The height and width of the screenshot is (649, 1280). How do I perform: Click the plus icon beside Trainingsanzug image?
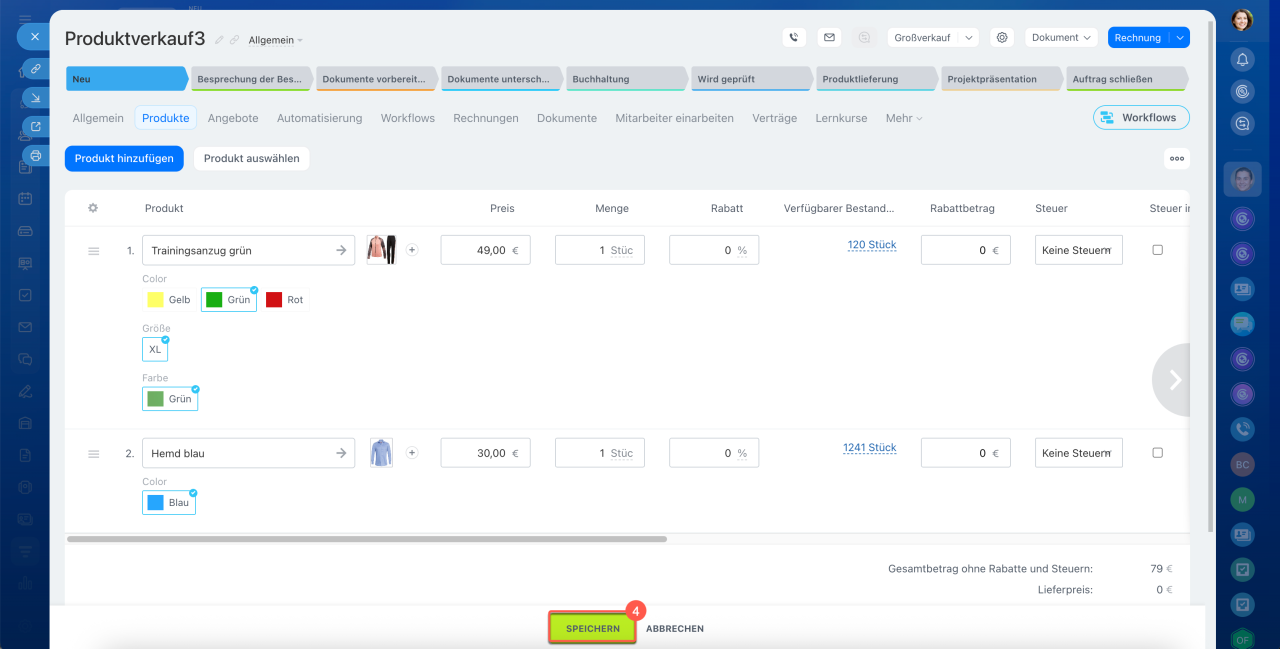pyautogui.click(x=412, y=250)
